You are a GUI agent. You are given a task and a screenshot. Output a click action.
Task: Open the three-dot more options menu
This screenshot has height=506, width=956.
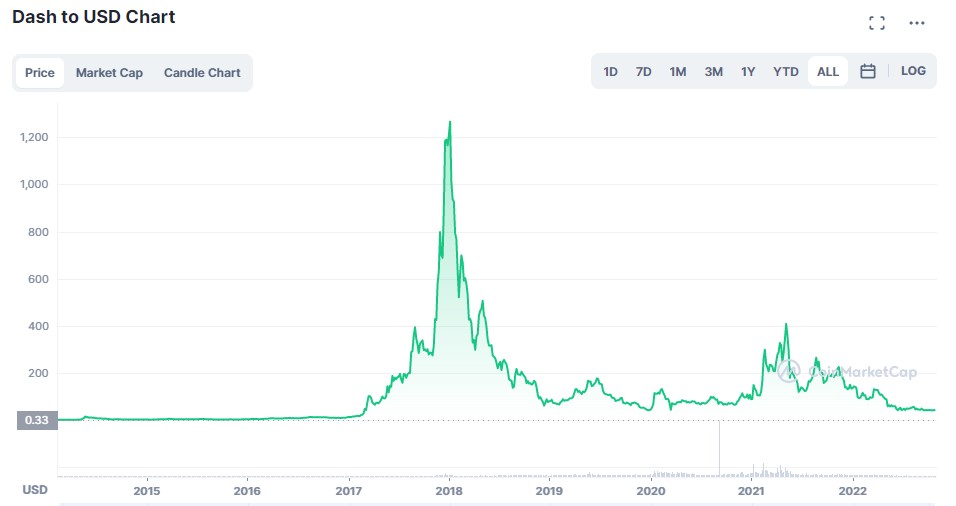[x=916, y=23]
